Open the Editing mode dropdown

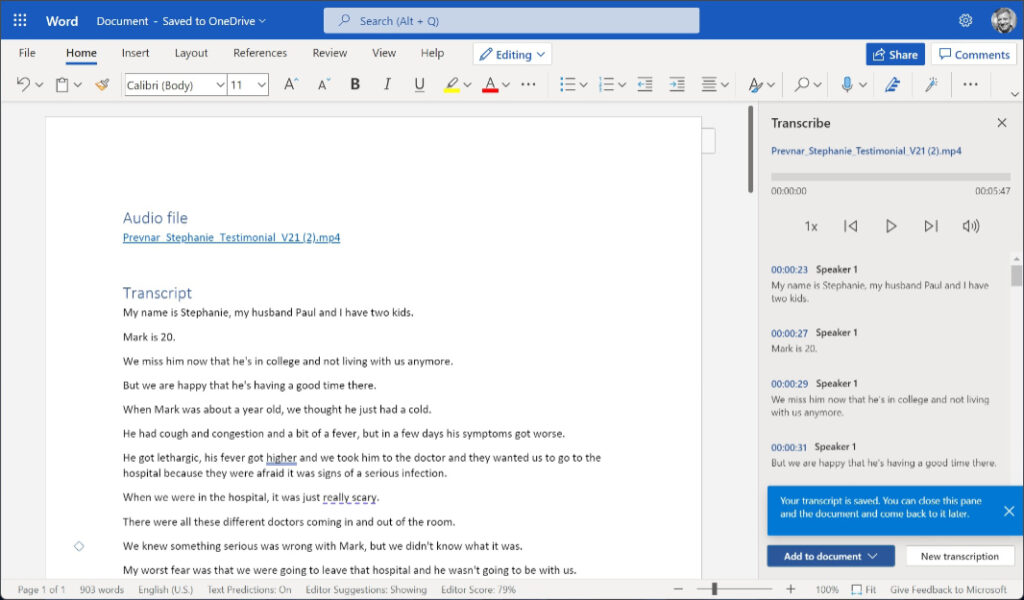(x=512, y=53)
